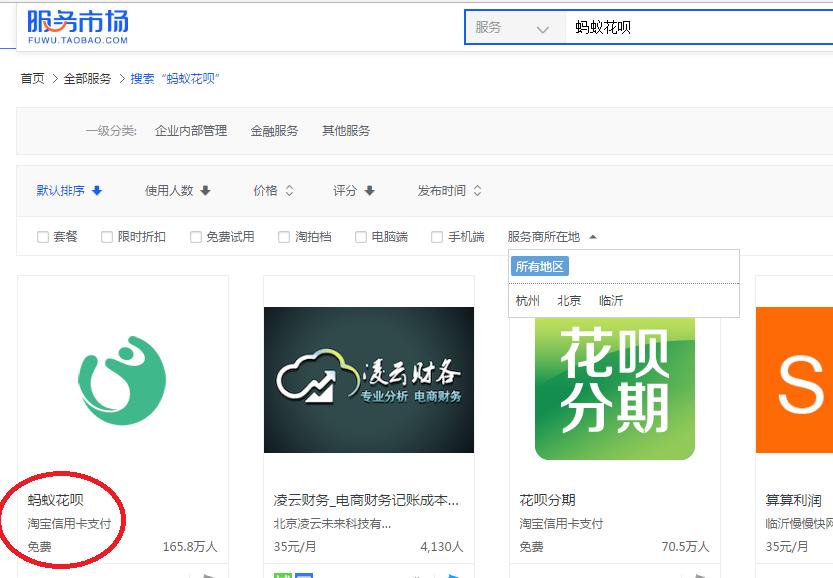Collapse the 服务商所在地 dropdown
The height and width of the screenshot is (578, 833).
(x=593, y=237)
